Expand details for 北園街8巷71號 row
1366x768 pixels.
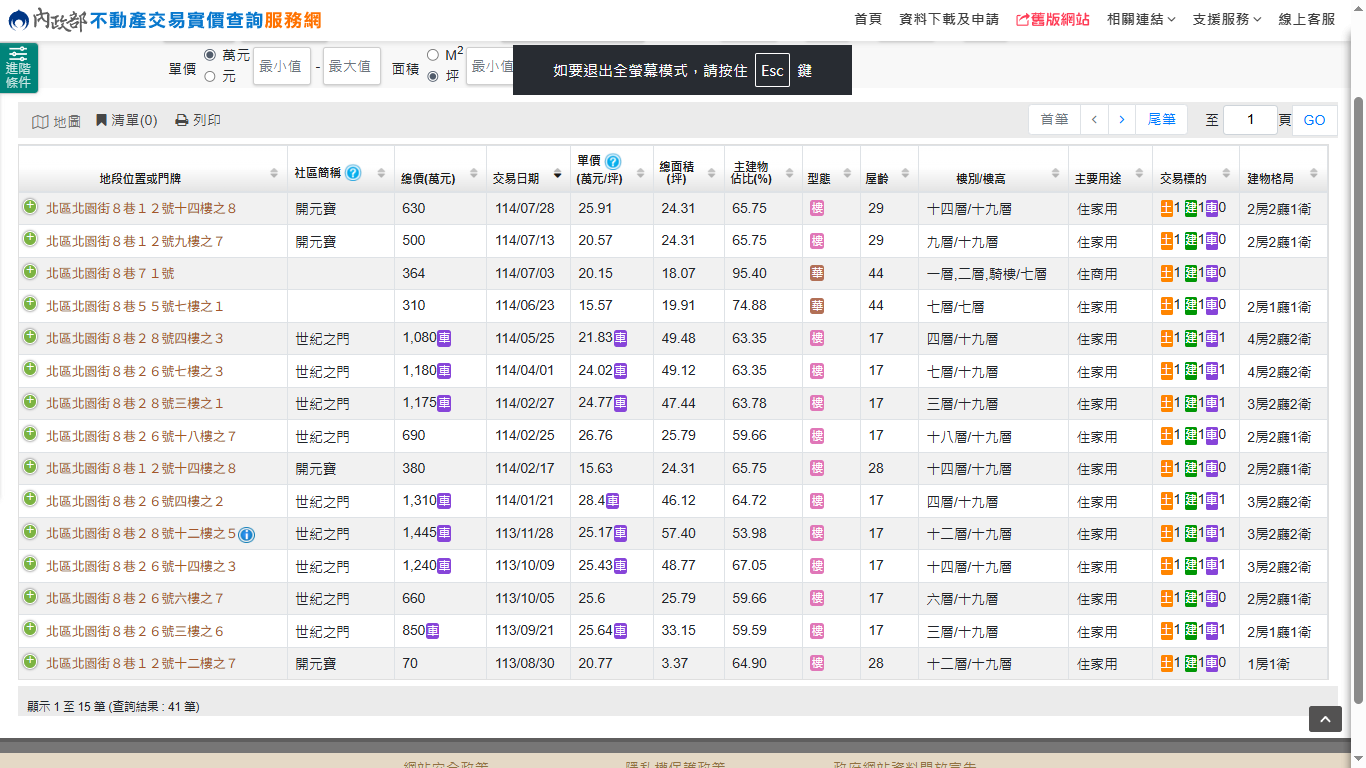click(x=30, y=272)
